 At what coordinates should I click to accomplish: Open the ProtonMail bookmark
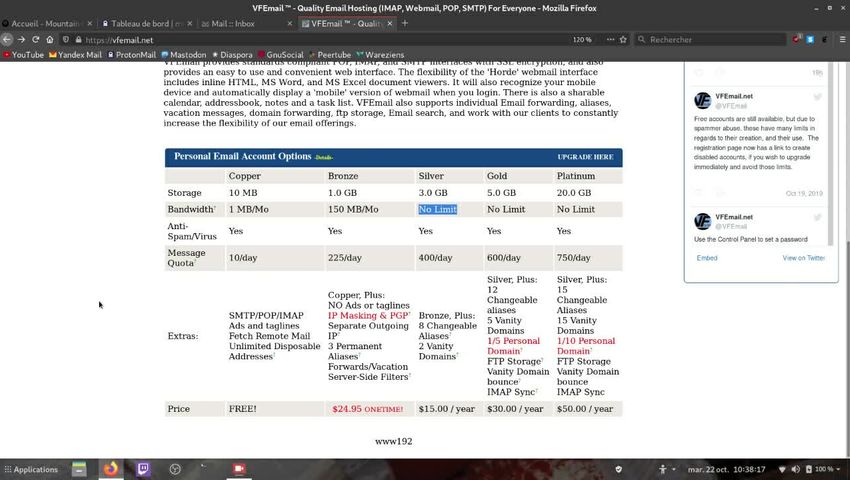click(132, 55)
